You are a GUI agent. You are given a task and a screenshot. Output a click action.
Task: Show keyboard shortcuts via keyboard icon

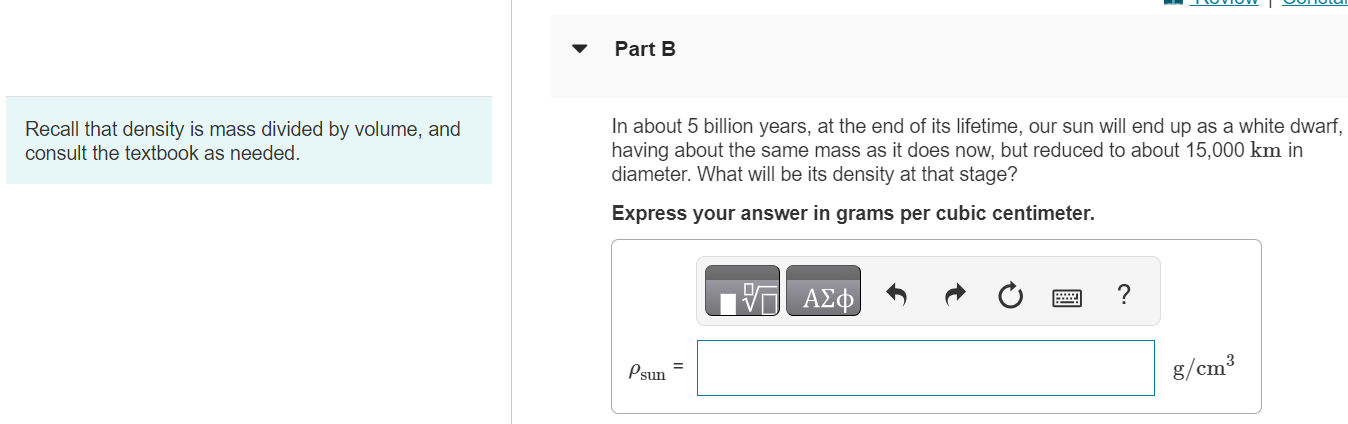click(1067, 297)
